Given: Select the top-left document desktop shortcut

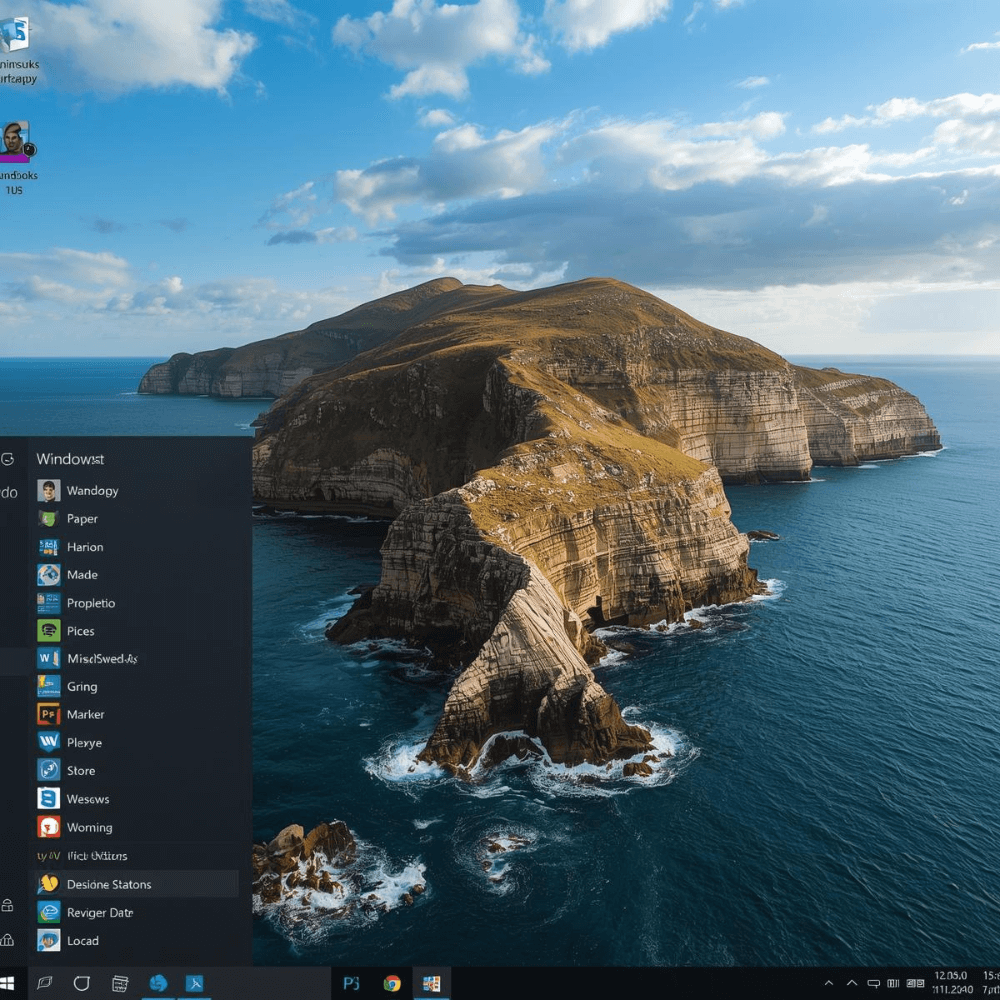Looking at the screenshot, I should 15,36.
